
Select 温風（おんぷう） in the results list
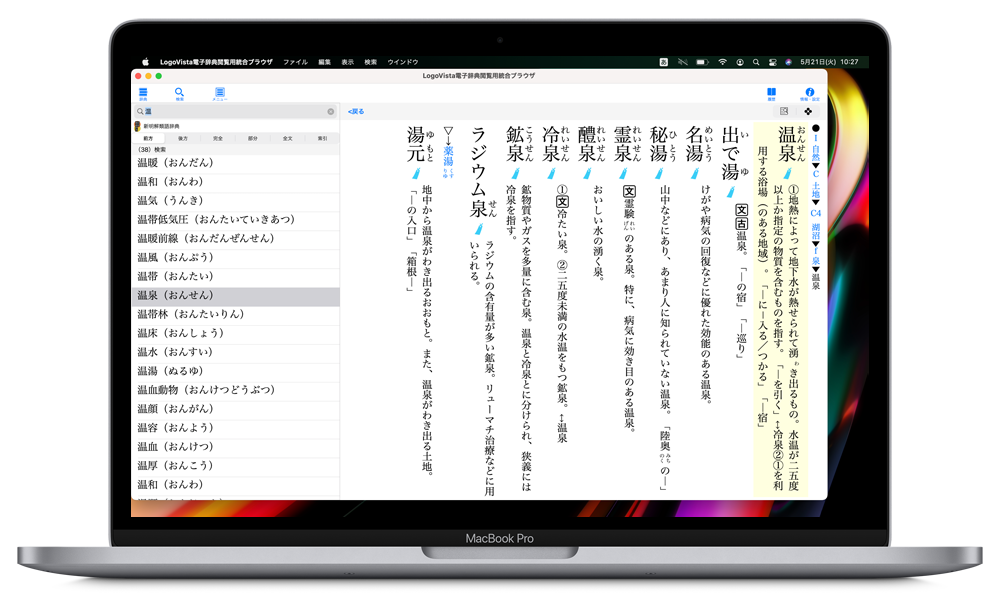(x=235, y=257)
